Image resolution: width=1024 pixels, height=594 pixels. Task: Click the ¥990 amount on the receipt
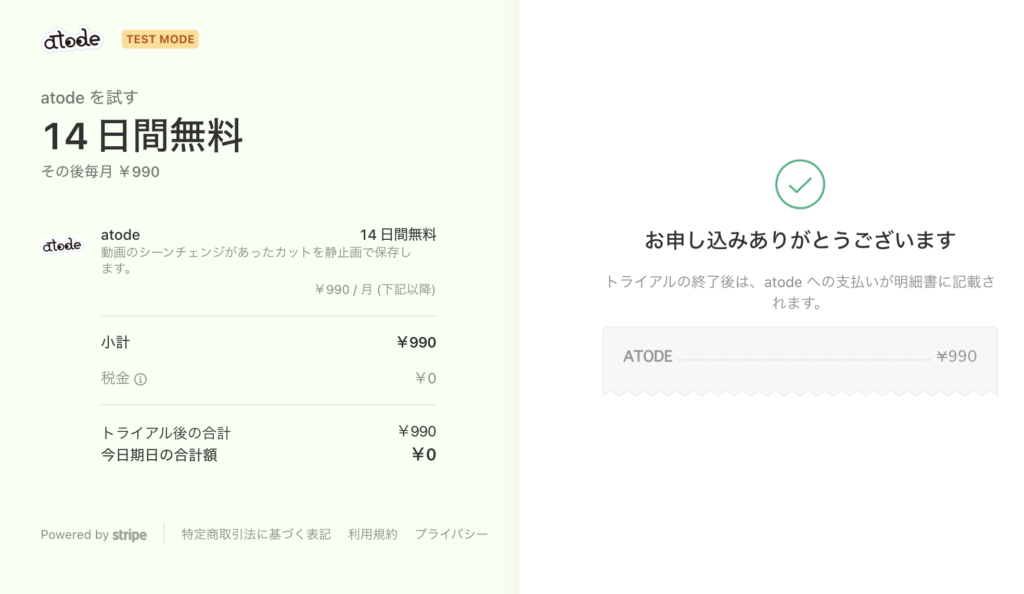click(957, 356)
